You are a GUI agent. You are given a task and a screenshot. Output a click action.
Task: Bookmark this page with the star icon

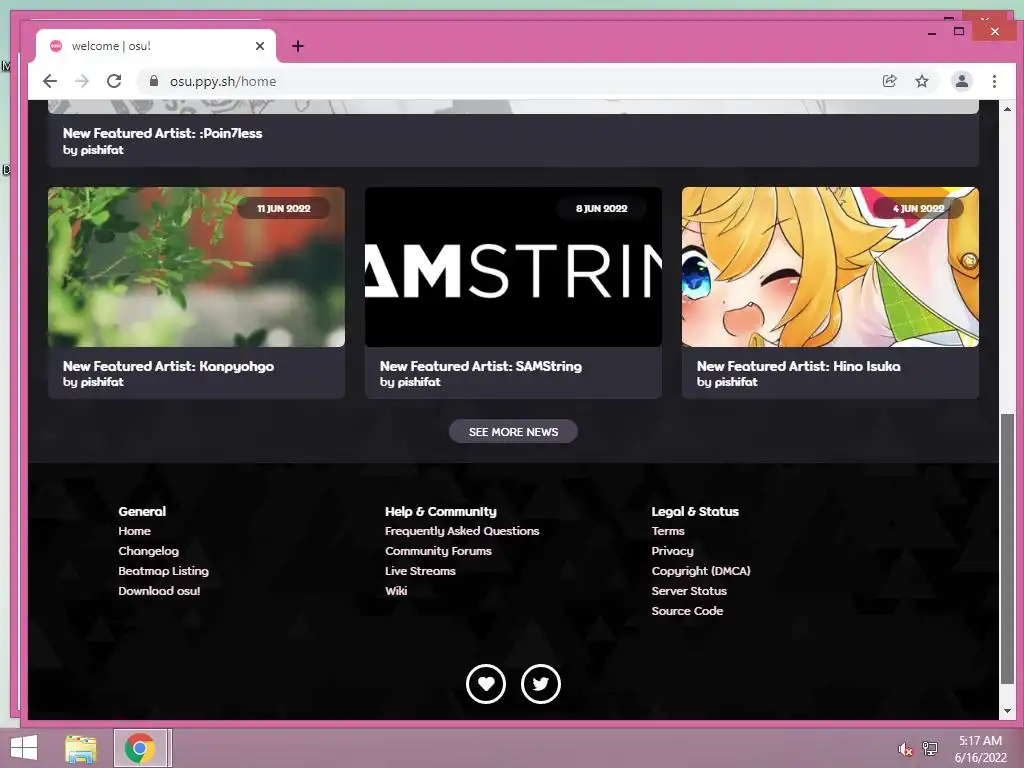click(921, 81)
